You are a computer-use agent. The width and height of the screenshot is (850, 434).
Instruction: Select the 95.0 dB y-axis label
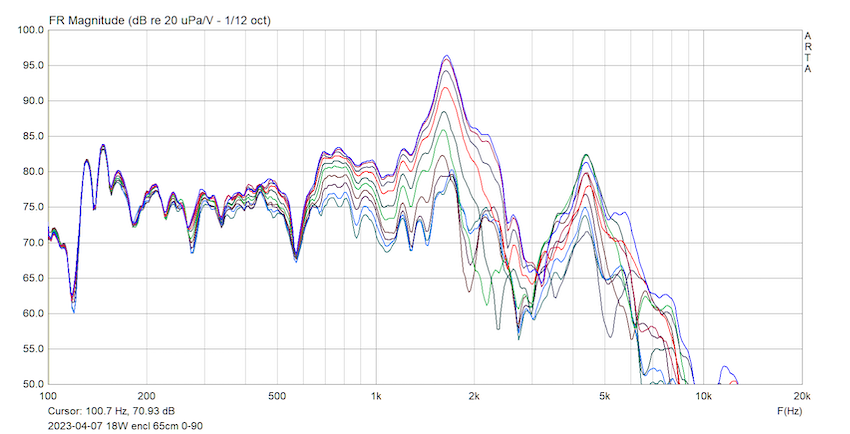point(32,66)
